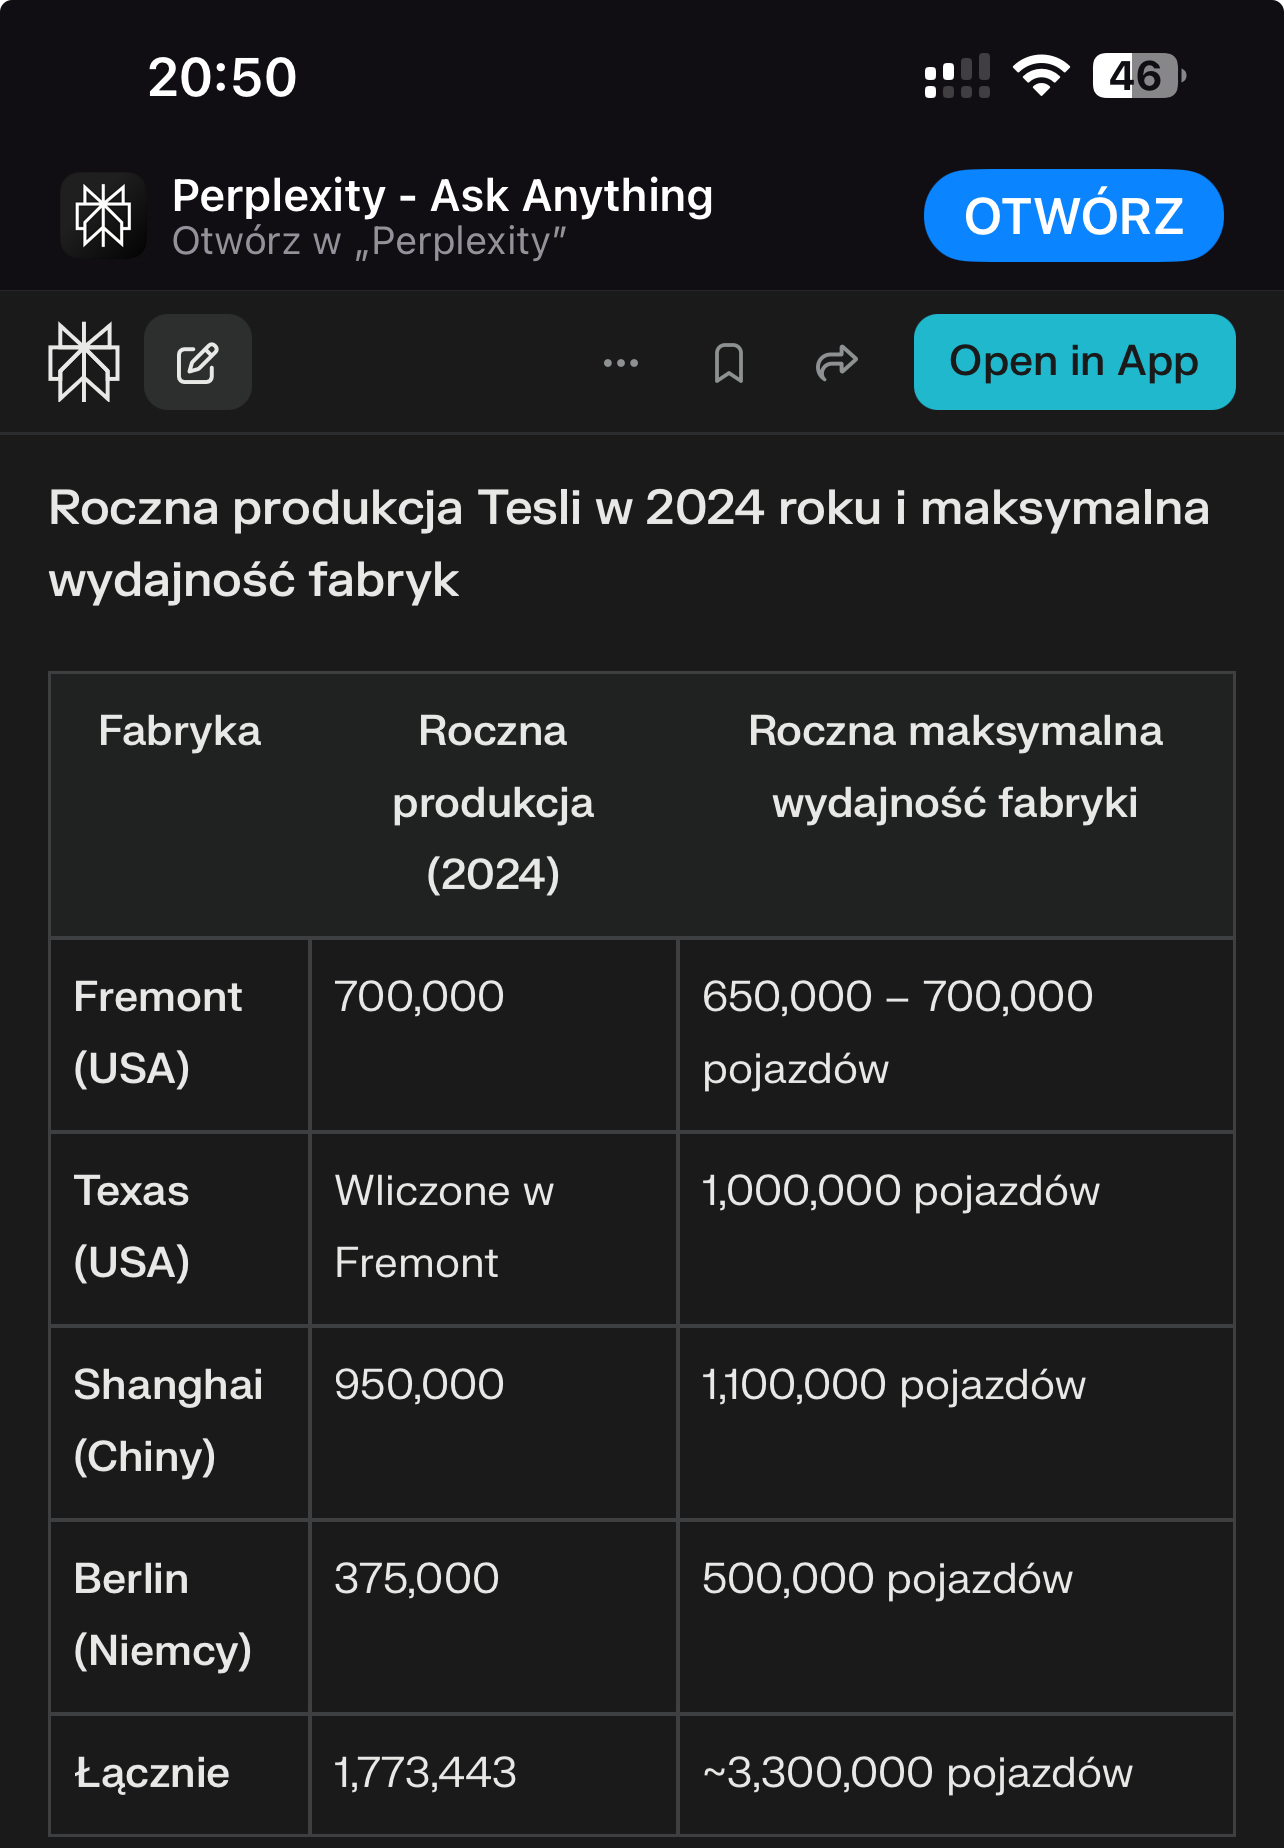The image size is (1284, 1848).
Task: Tap the Berlin (Niemcy) row label
Action: tap(162, 1615)
